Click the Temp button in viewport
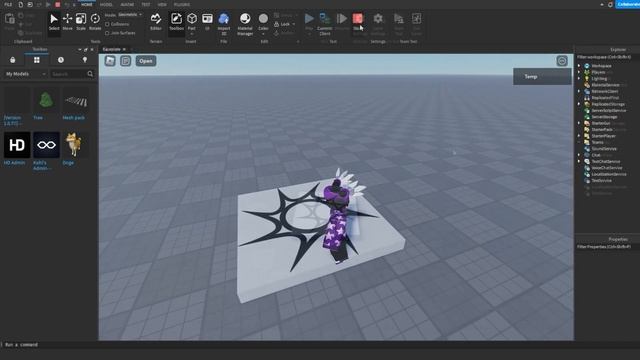 click(542, 76)
